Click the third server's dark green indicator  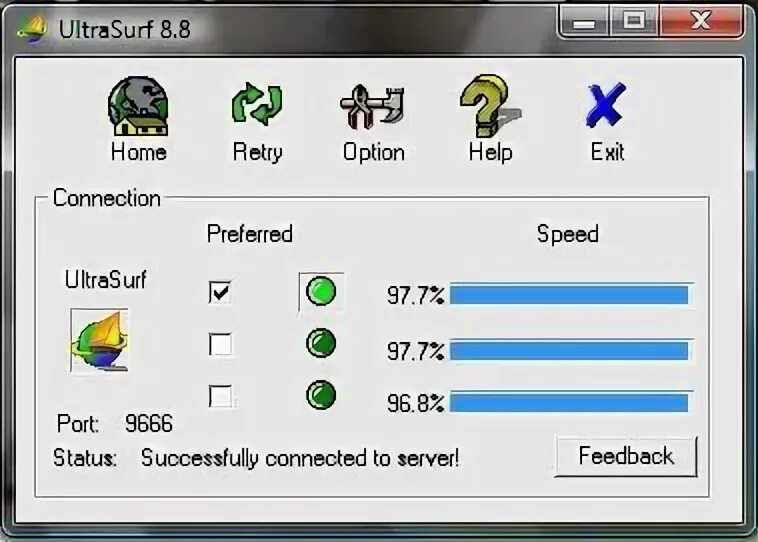point(321,395)
